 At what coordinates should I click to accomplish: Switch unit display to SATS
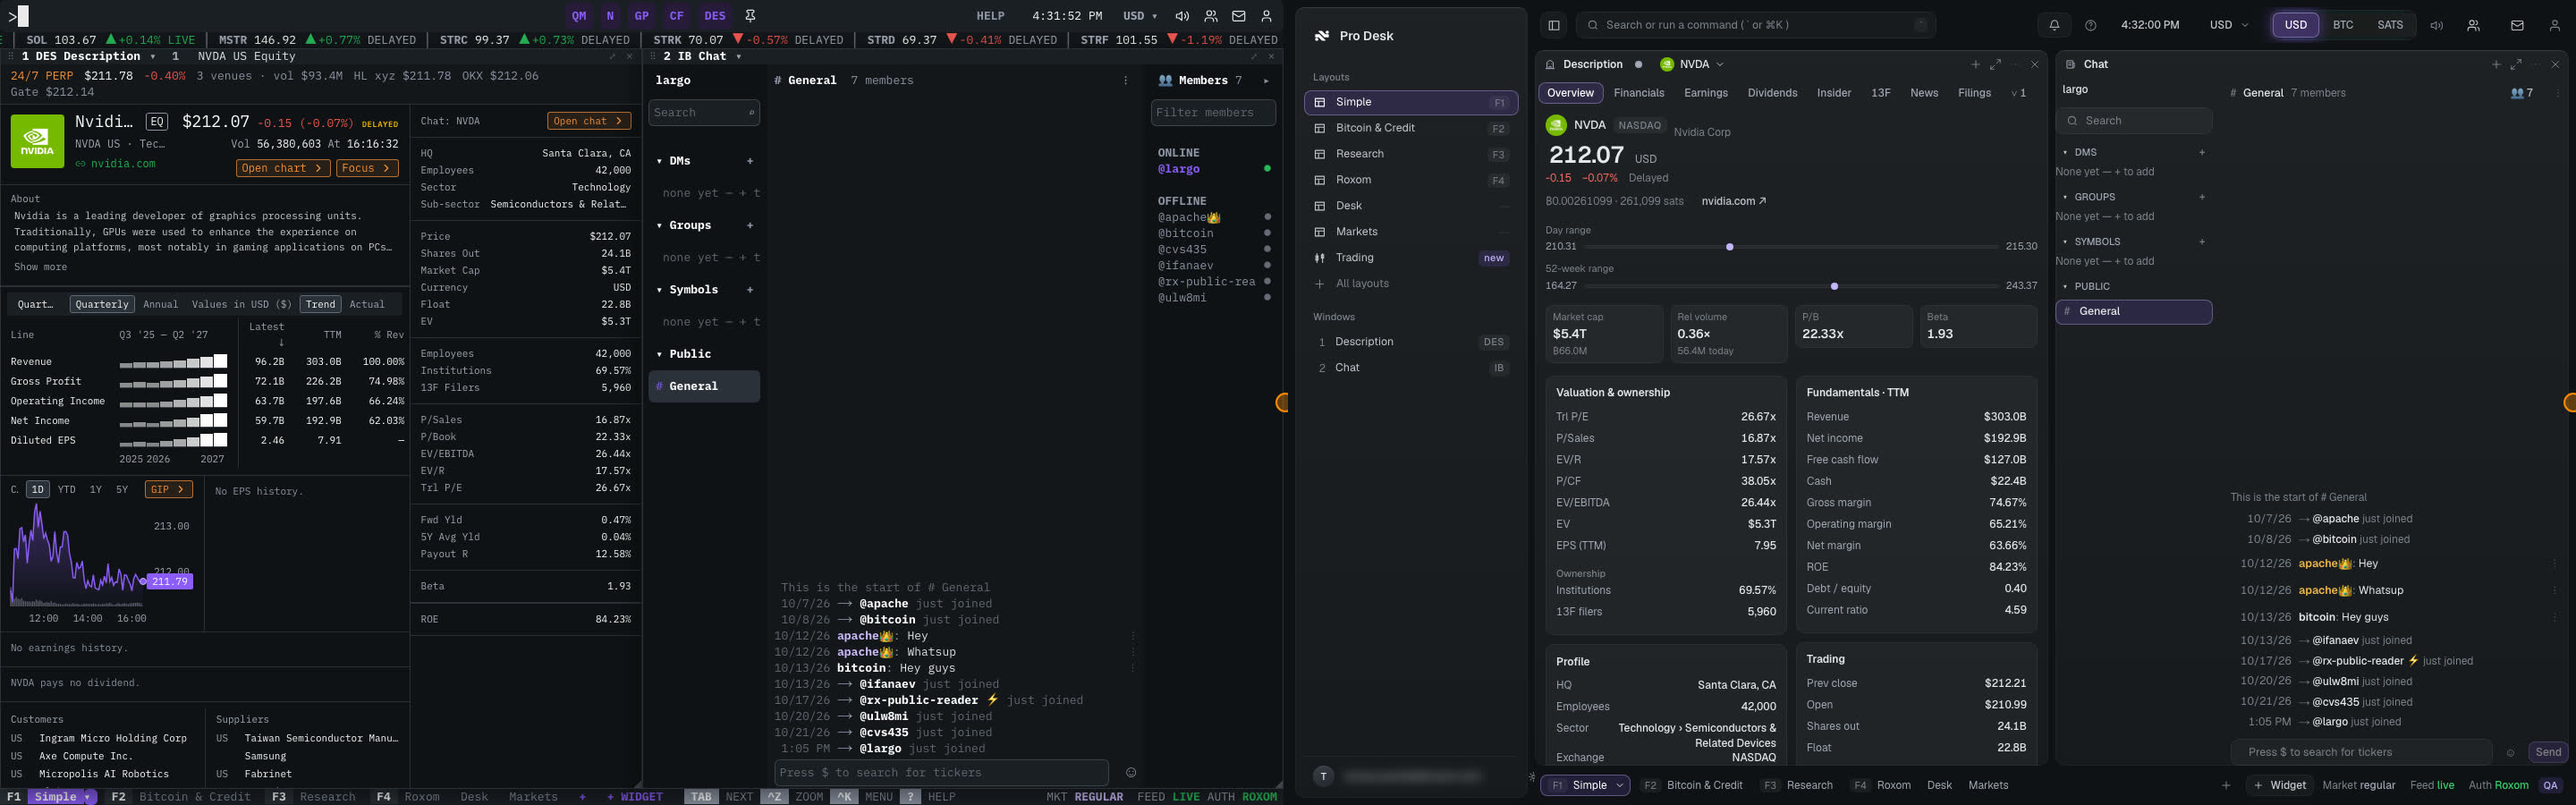tap(2390, 25)
